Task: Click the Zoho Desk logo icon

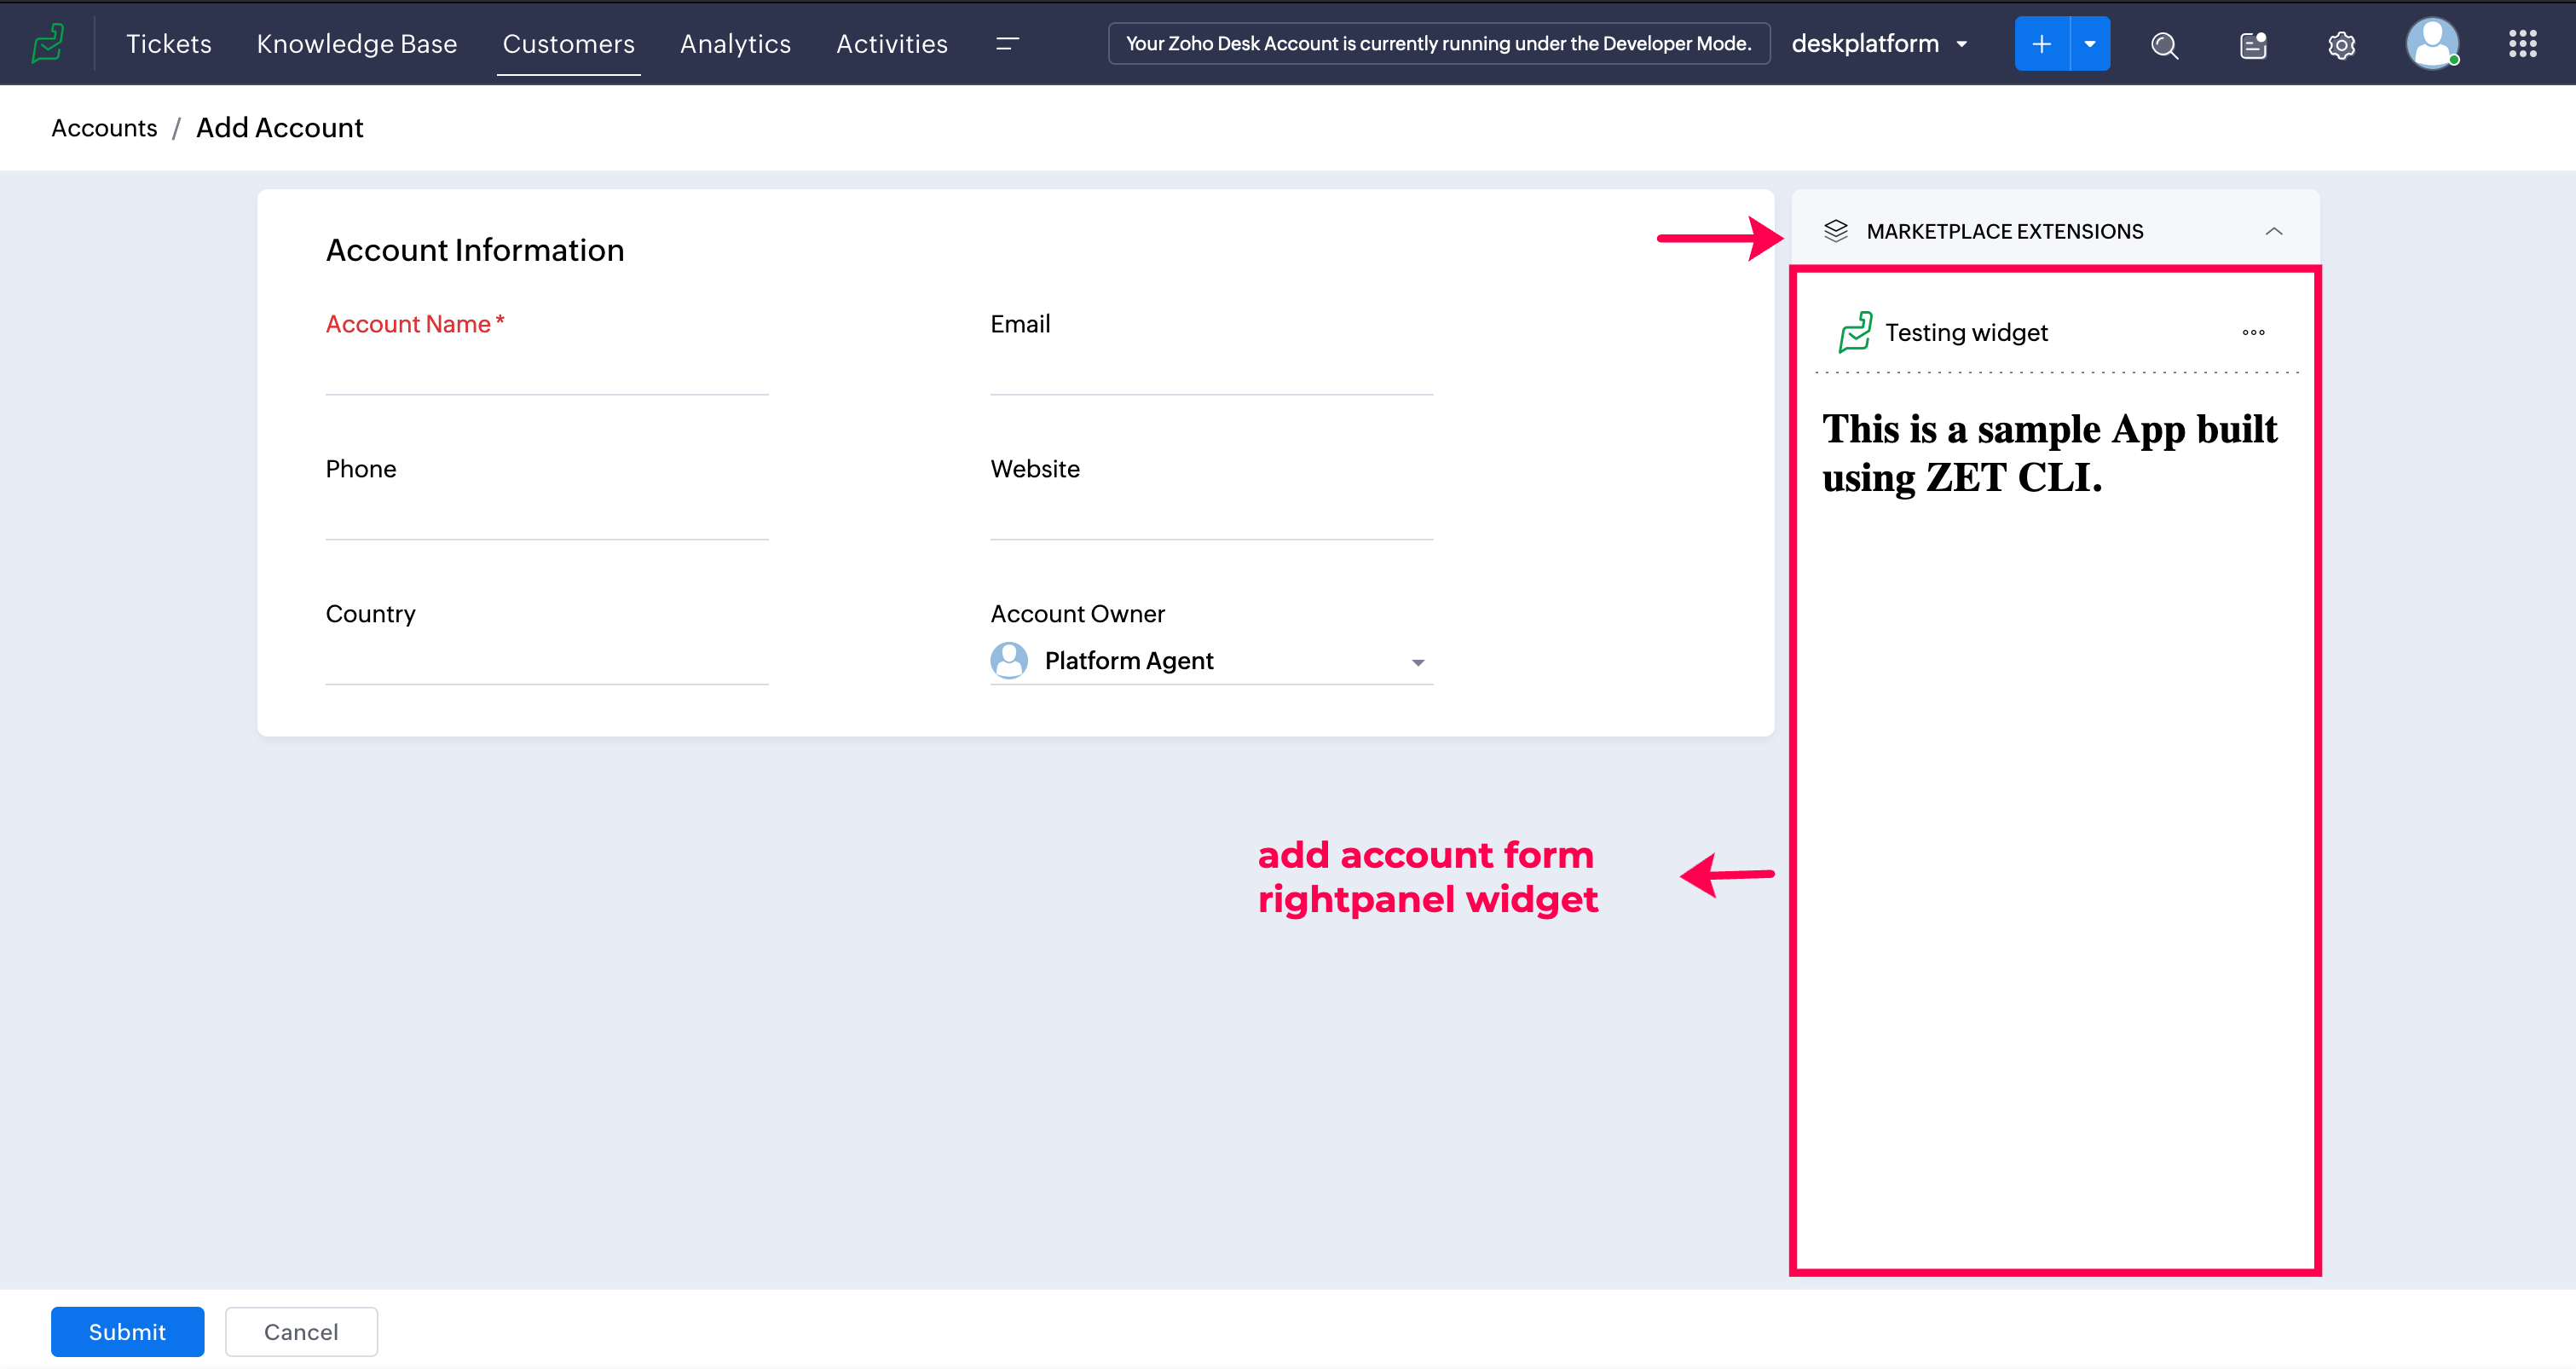Action: pos(47,44)
